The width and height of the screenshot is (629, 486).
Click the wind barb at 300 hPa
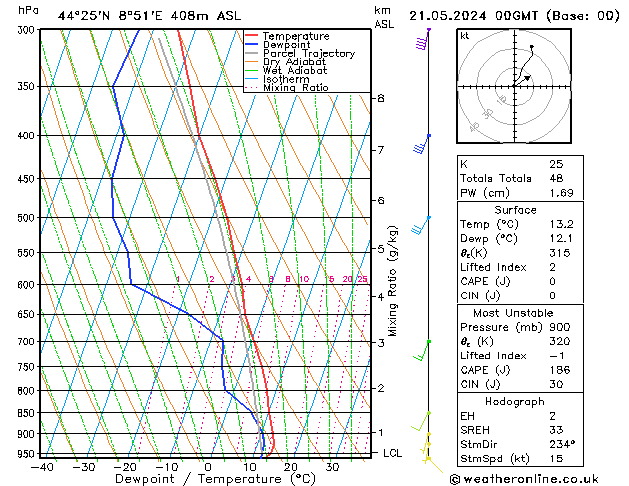tap(422, 39)
